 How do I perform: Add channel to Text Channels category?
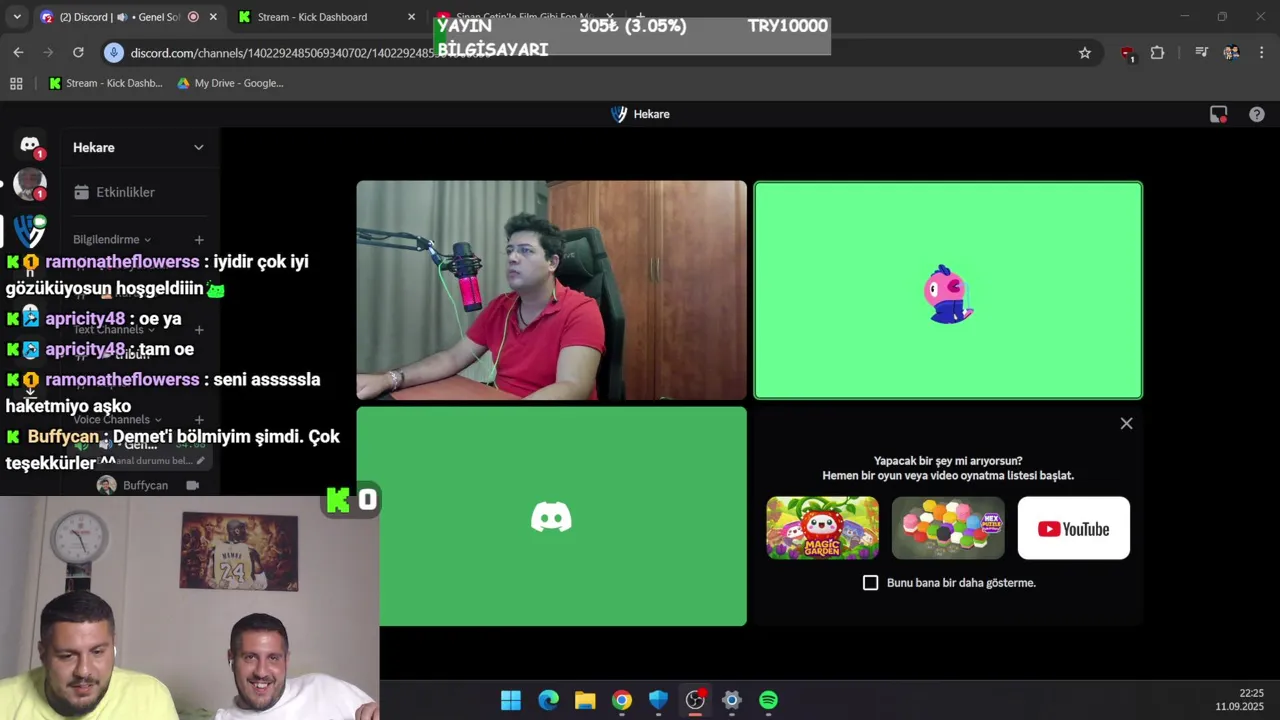(199, 330)
